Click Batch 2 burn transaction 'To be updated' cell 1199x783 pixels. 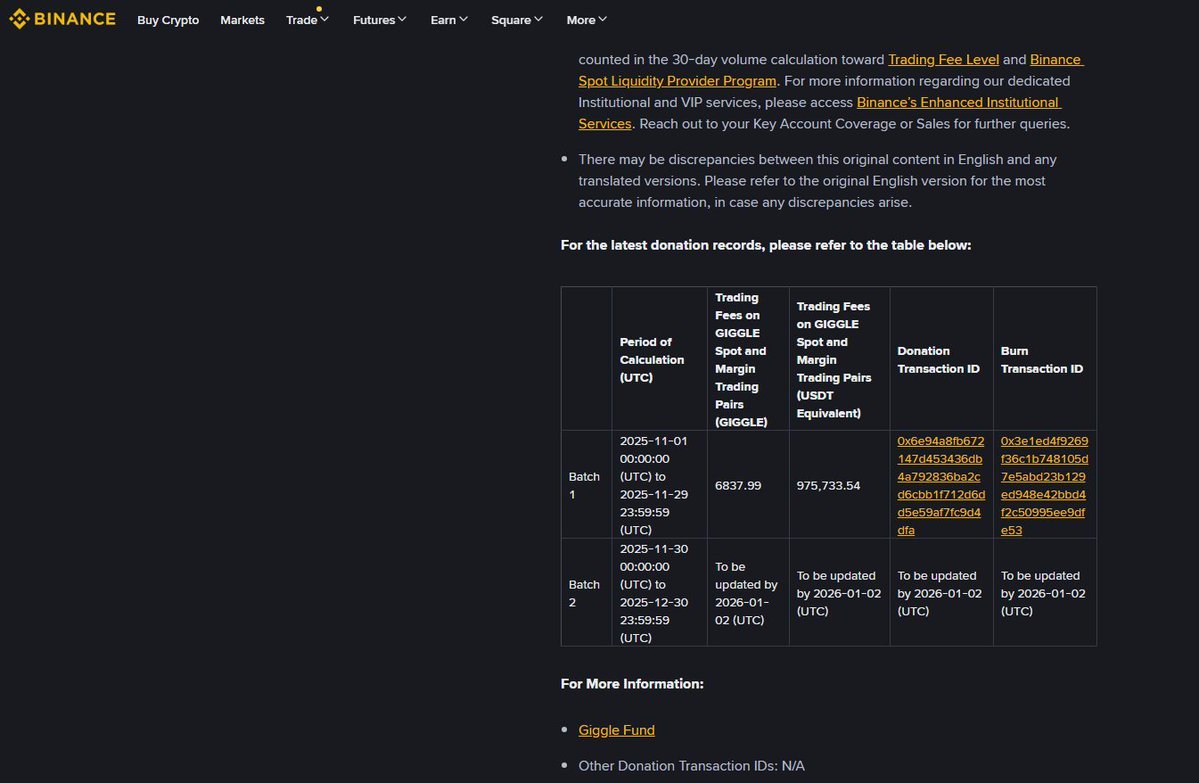[1043, 593]
